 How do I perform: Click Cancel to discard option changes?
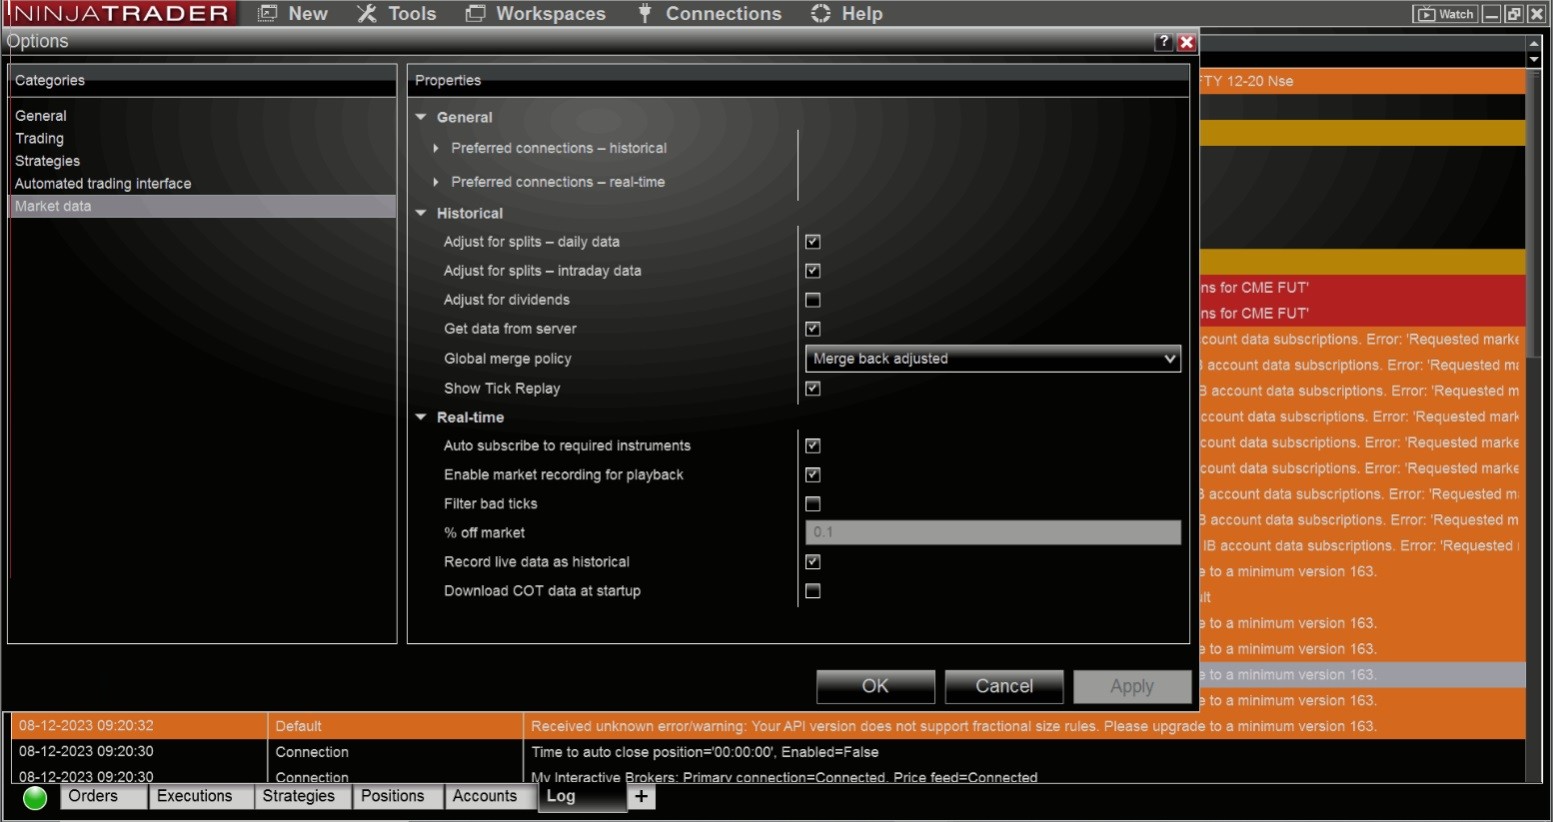point(1004,686)
